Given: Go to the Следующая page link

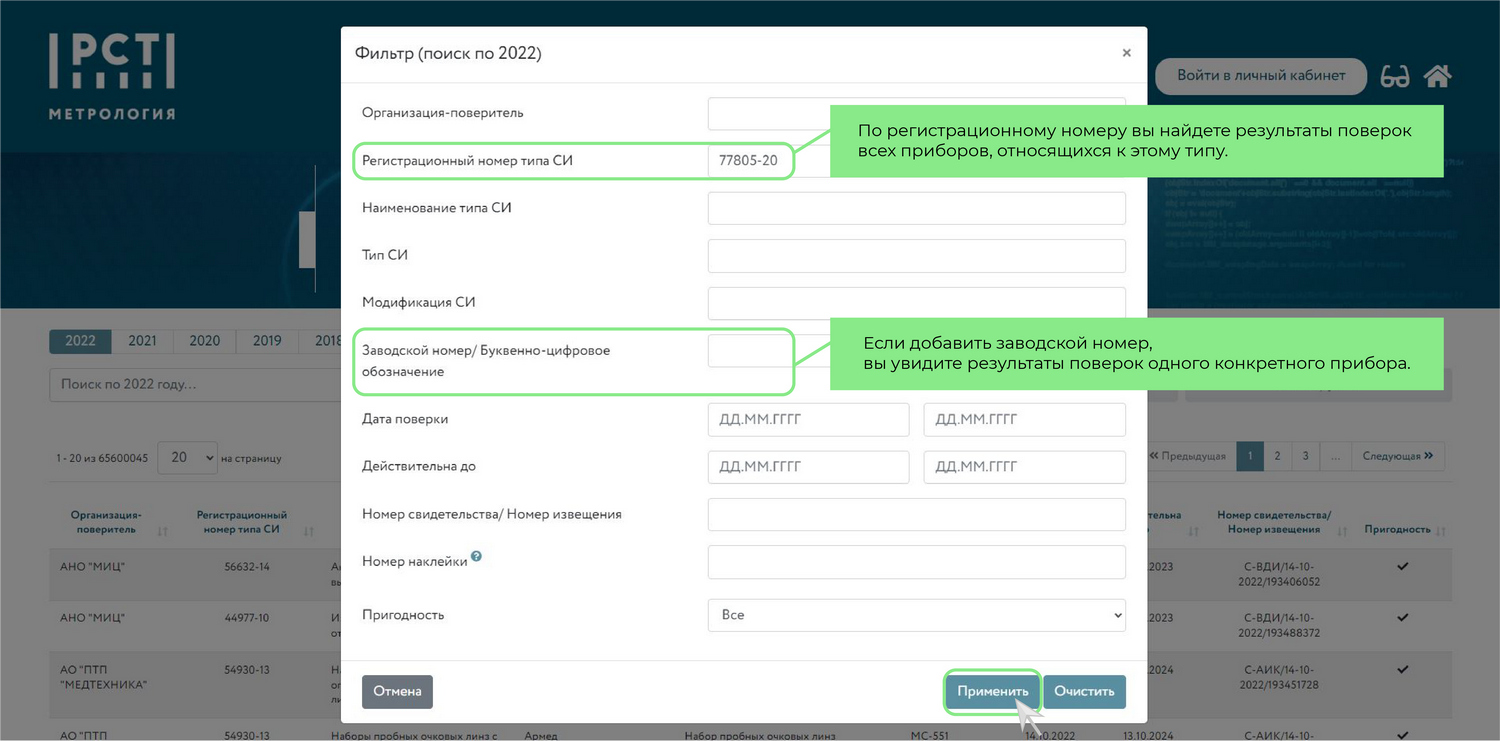Looking at the screenshot, I should (x=1403, y=456).
